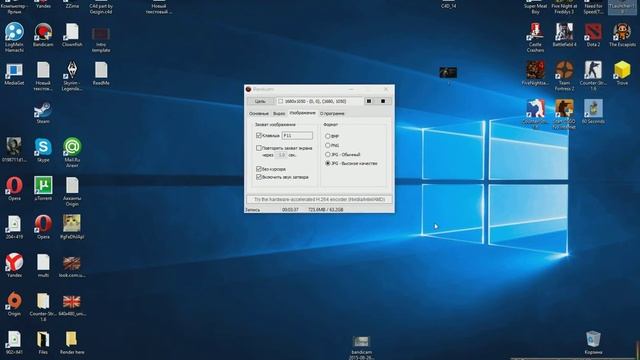This screenshot has width=640, height=360.
Task: Click the capture interval seconds field
Action: [x=281, y=155]
